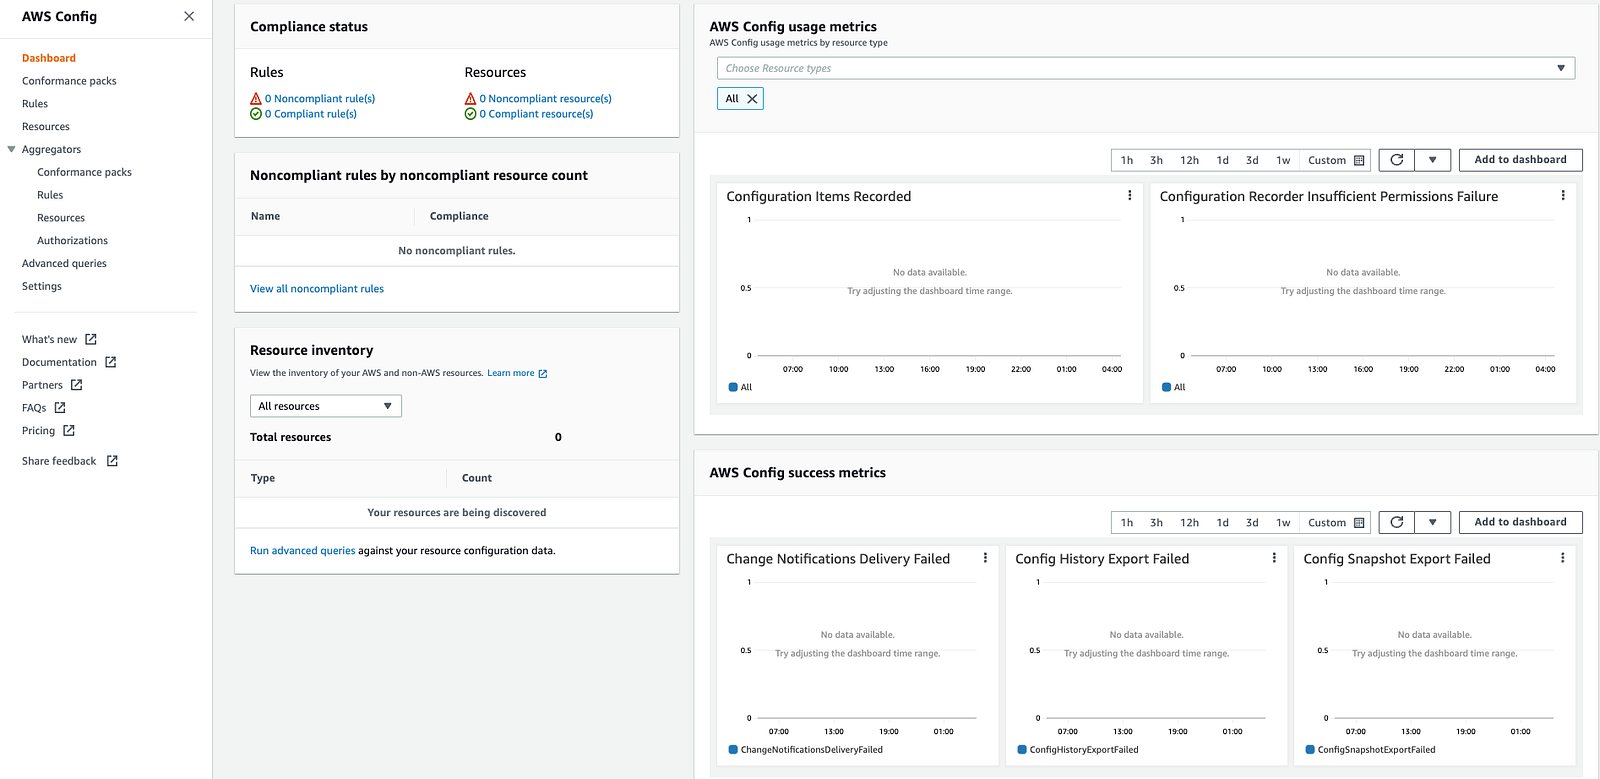Screen dimensions: 1600x779
Task: Toggle ChangeNotificationsDeliveryFailed legend series
Action: click(x=806, y=750)
